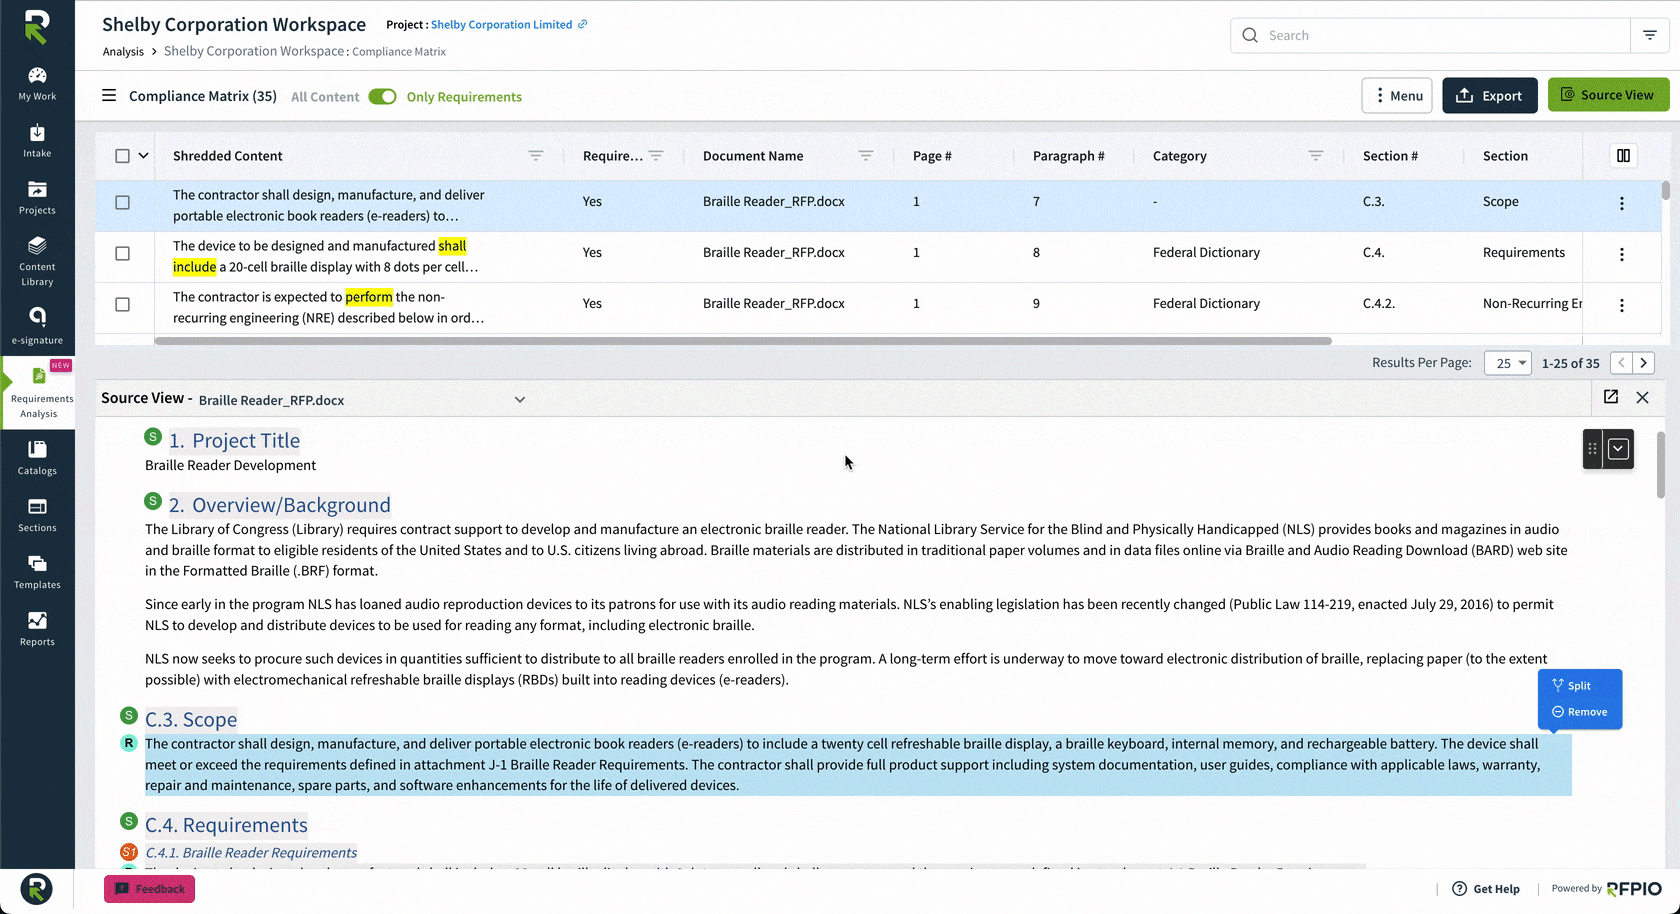Image resolution: width=1680 pixels, height=914 pixels.
Task: Select checkbox for 20-cell braille display row
Action: coord(122,253)
